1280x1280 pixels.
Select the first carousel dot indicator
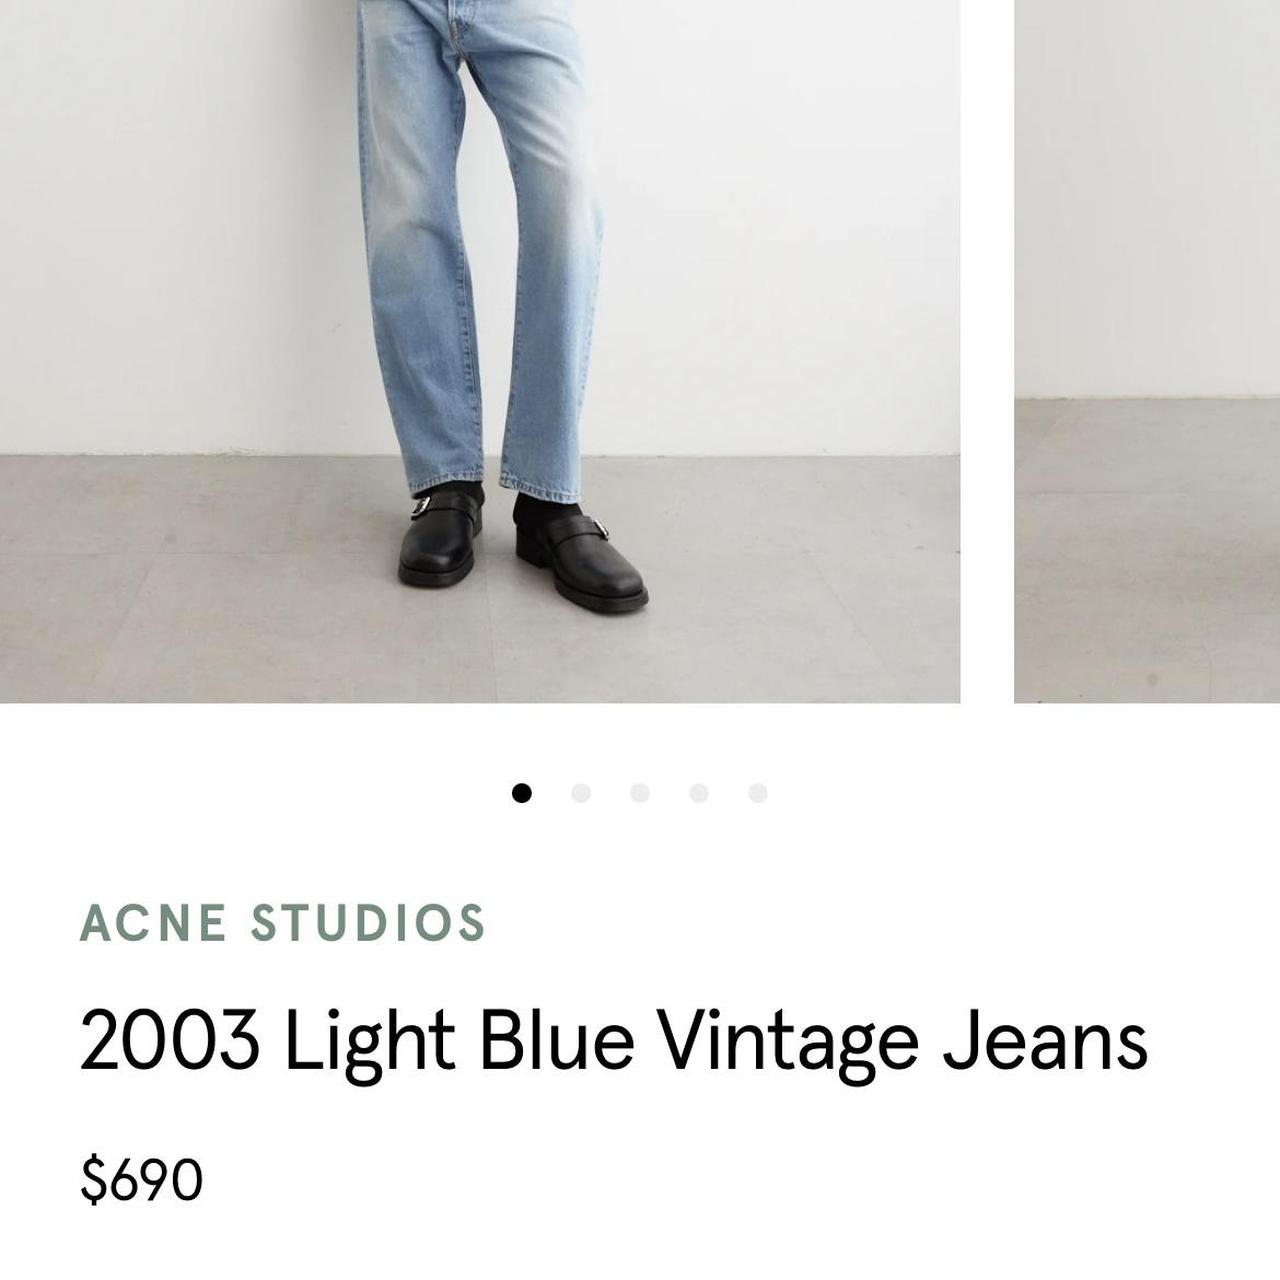point(521,793)
